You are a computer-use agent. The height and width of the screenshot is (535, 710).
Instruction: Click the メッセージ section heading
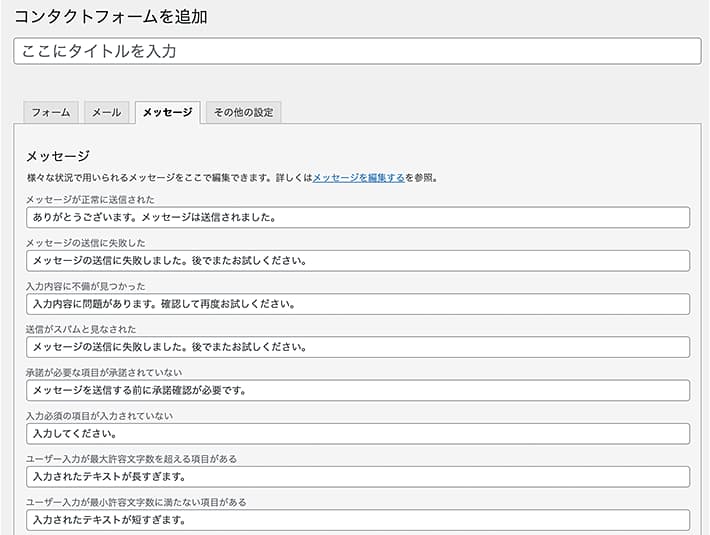(x=58, y=156)
